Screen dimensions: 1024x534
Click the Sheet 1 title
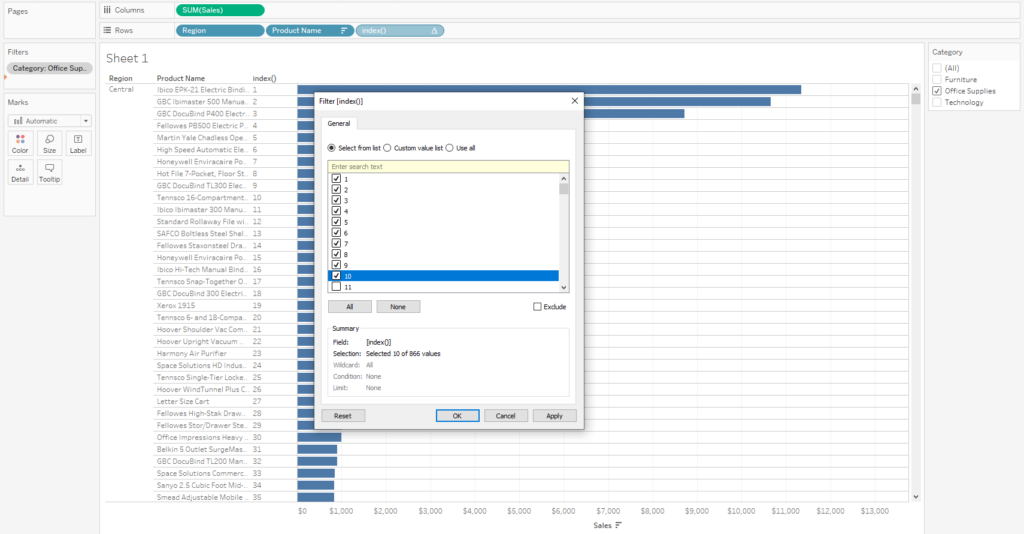[127, 58]
